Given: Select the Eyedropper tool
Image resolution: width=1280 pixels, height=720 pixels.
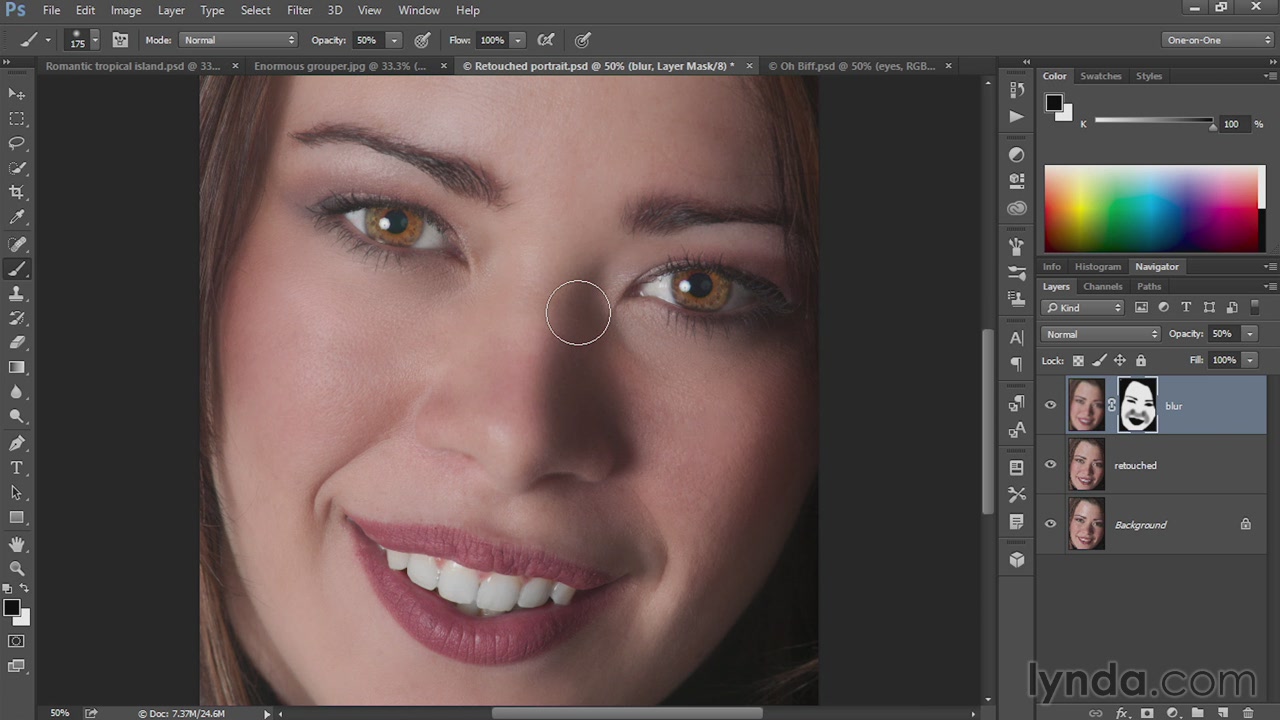Looking at the screenshot, I should [17, 217].
